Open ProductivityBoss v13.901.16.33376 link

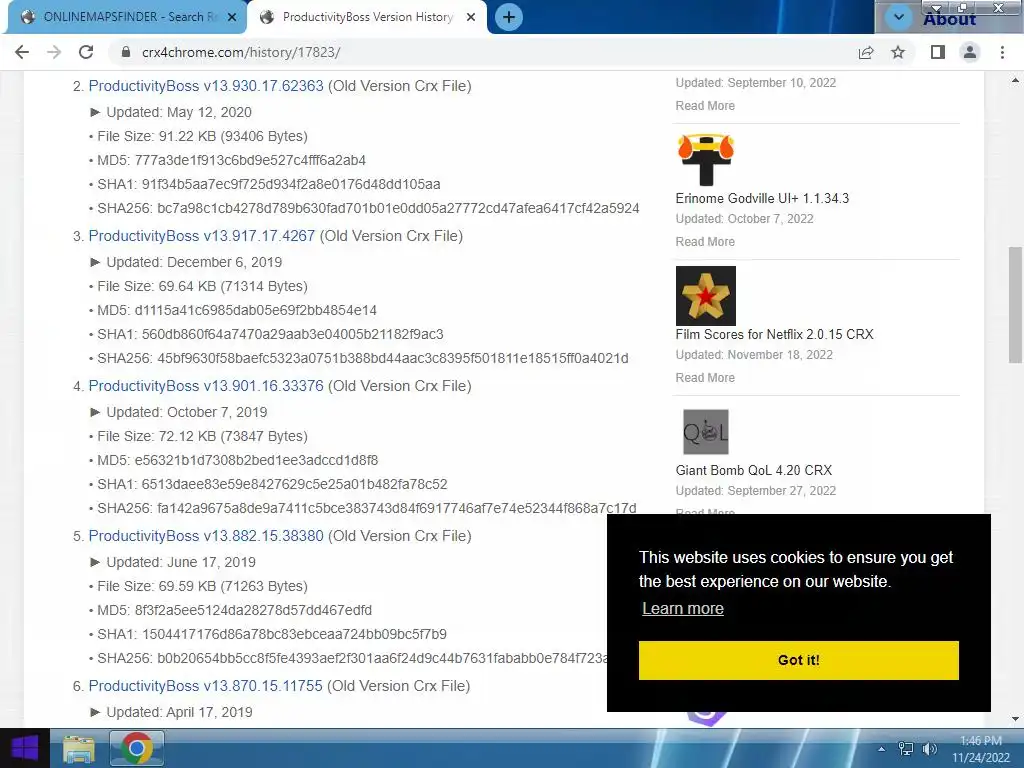coord(206,386)
